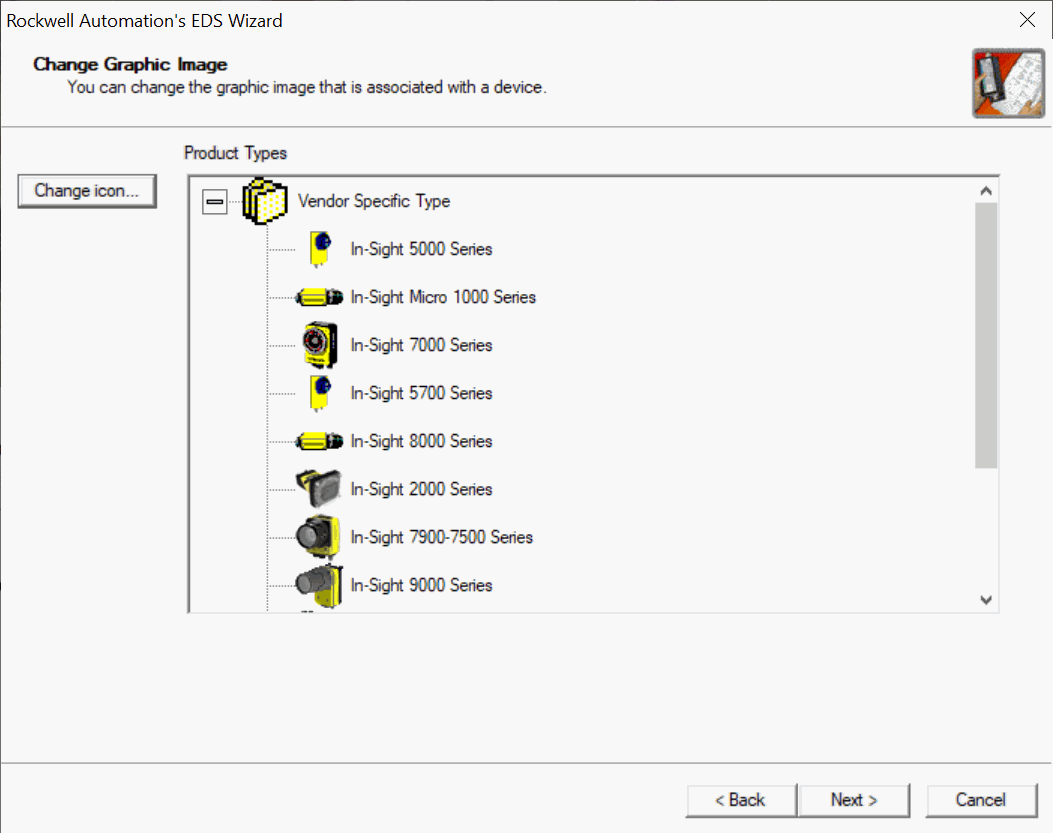This screenshot has height=833, width=1053.
Task: Click the scroll up arrow in product list
Action: pos(986,190)
